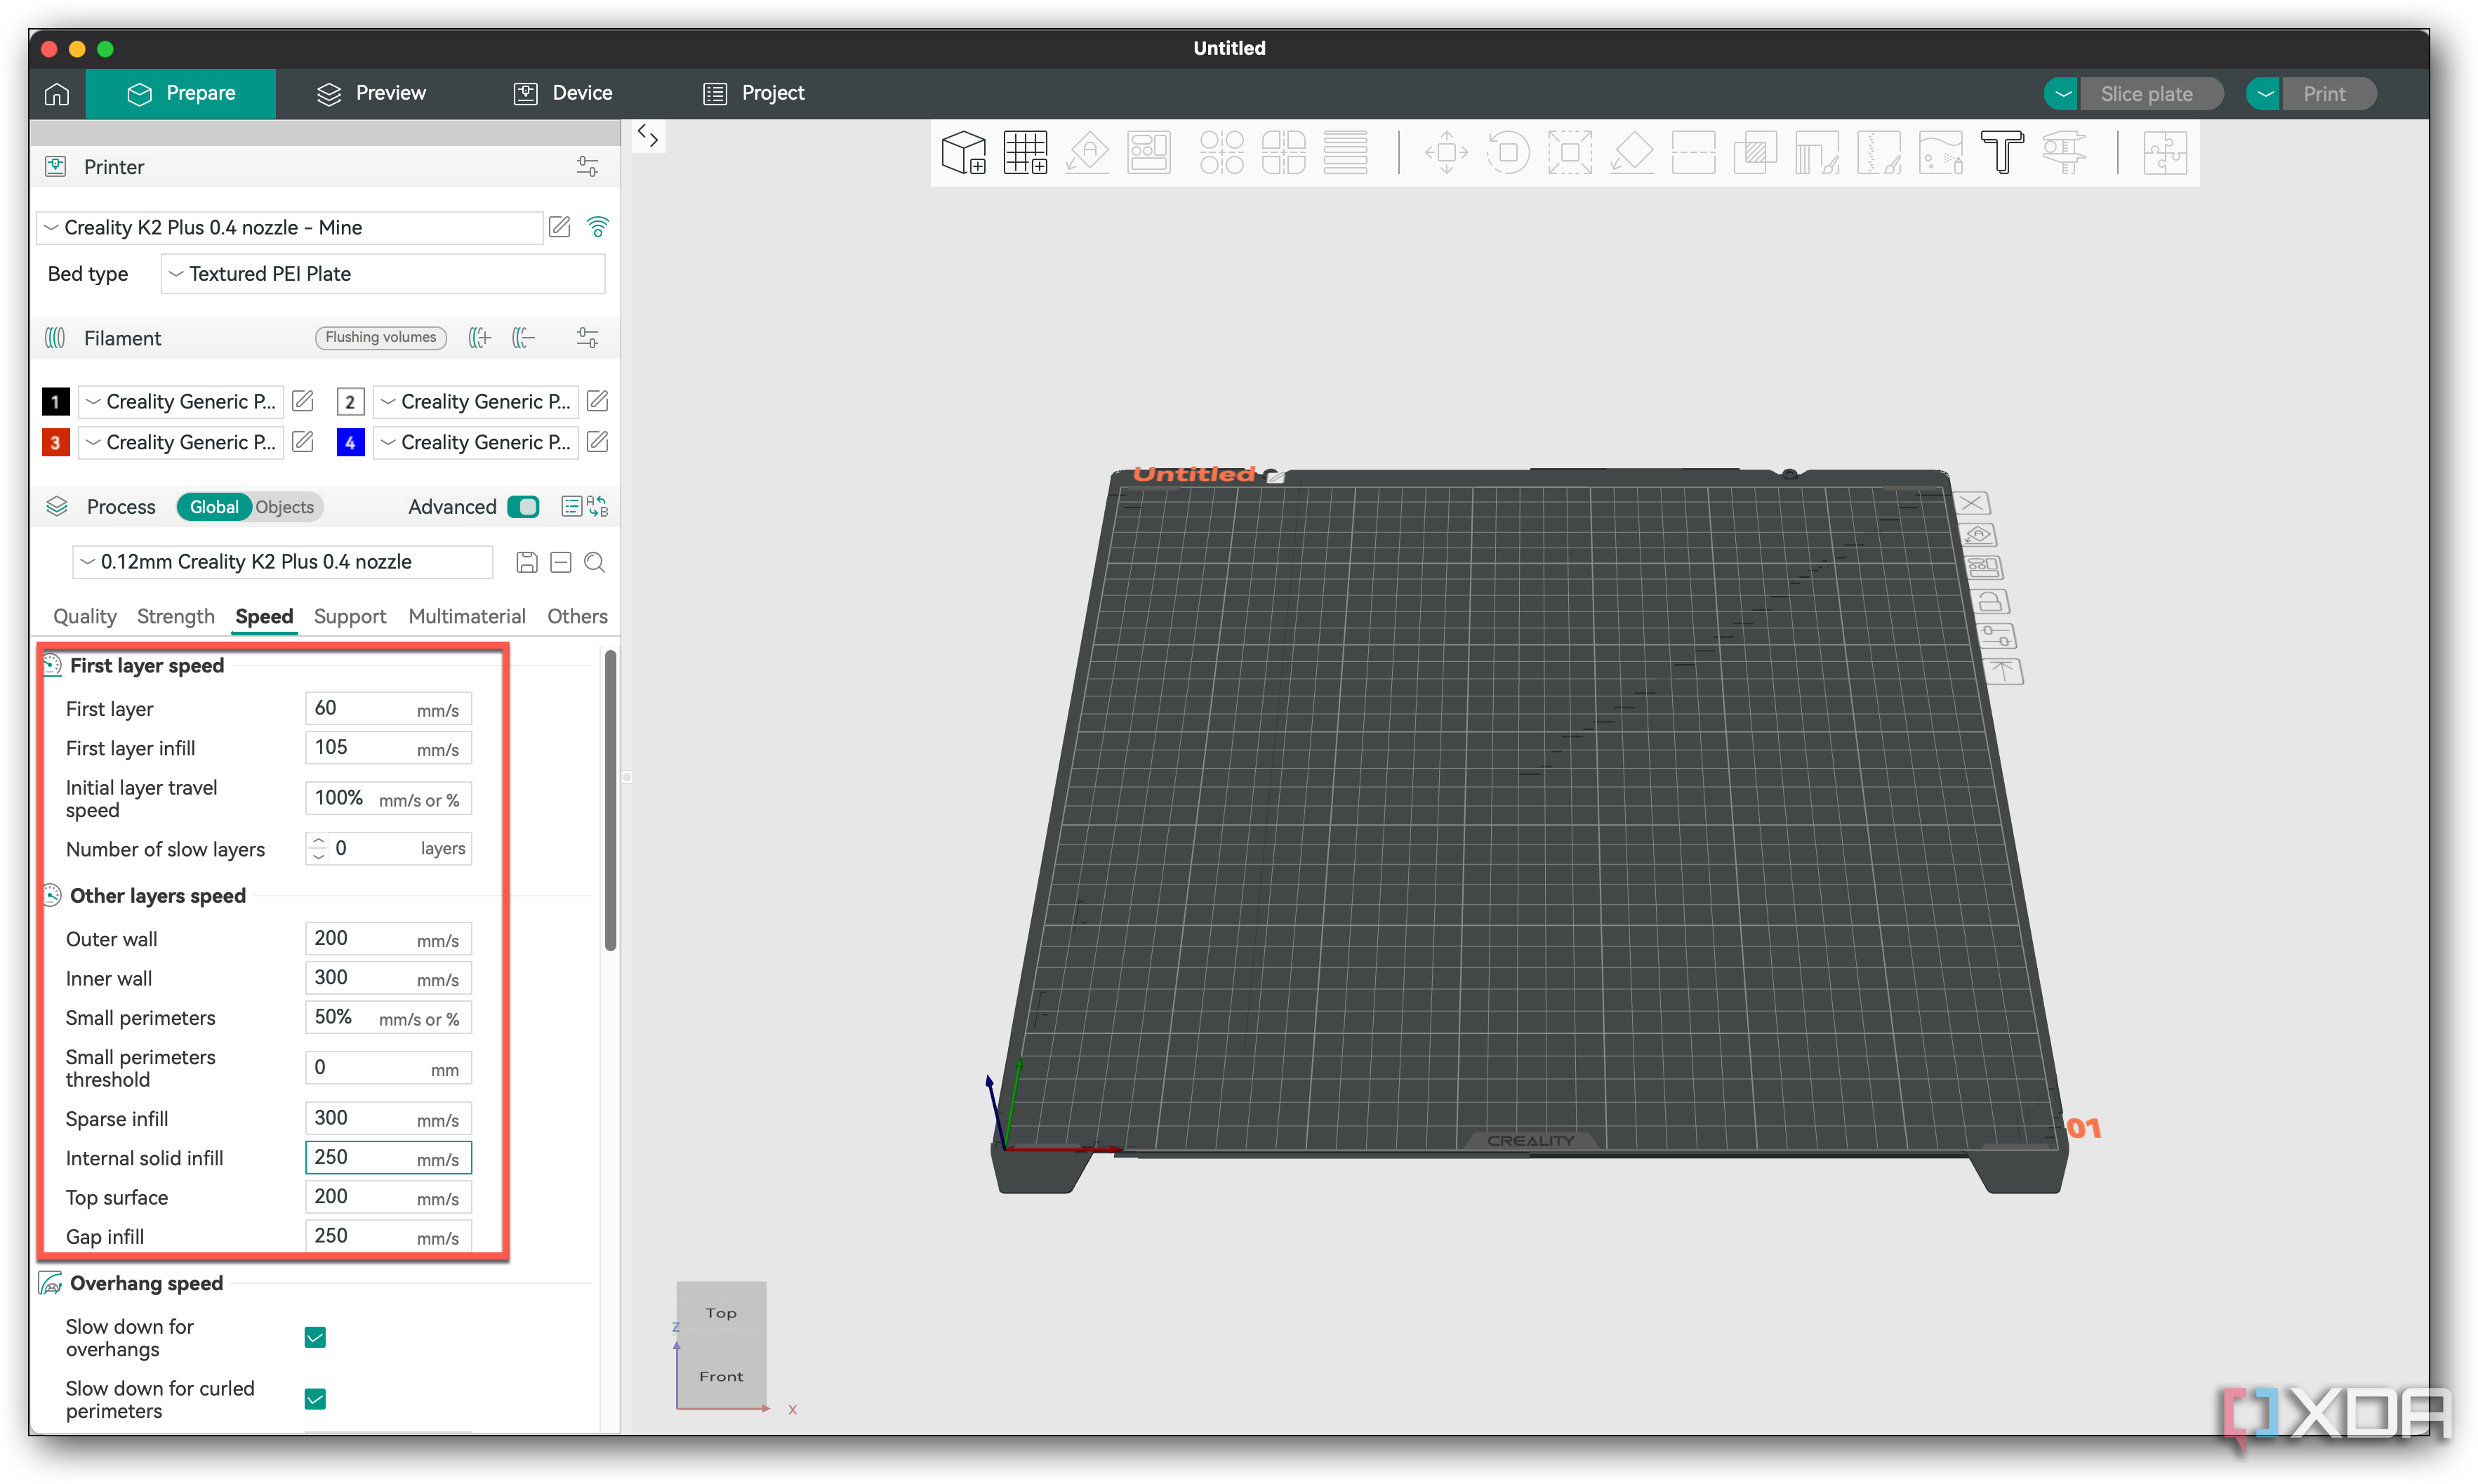Uncheck Slow down for curled perimeters
This screenshot has width=2478, height=1484.
point(315,1399)
